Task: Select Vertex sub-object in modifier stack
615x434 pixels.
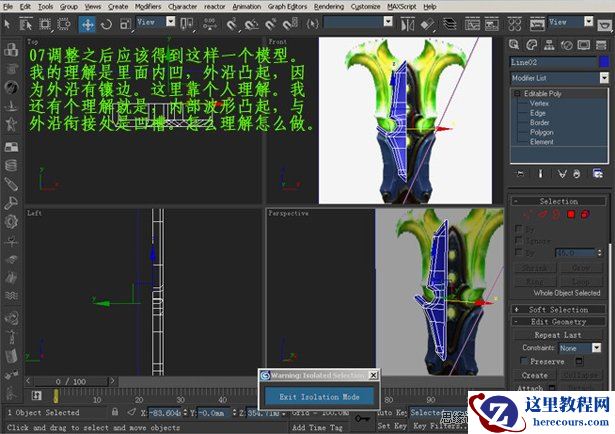Action: click(539, 103)
